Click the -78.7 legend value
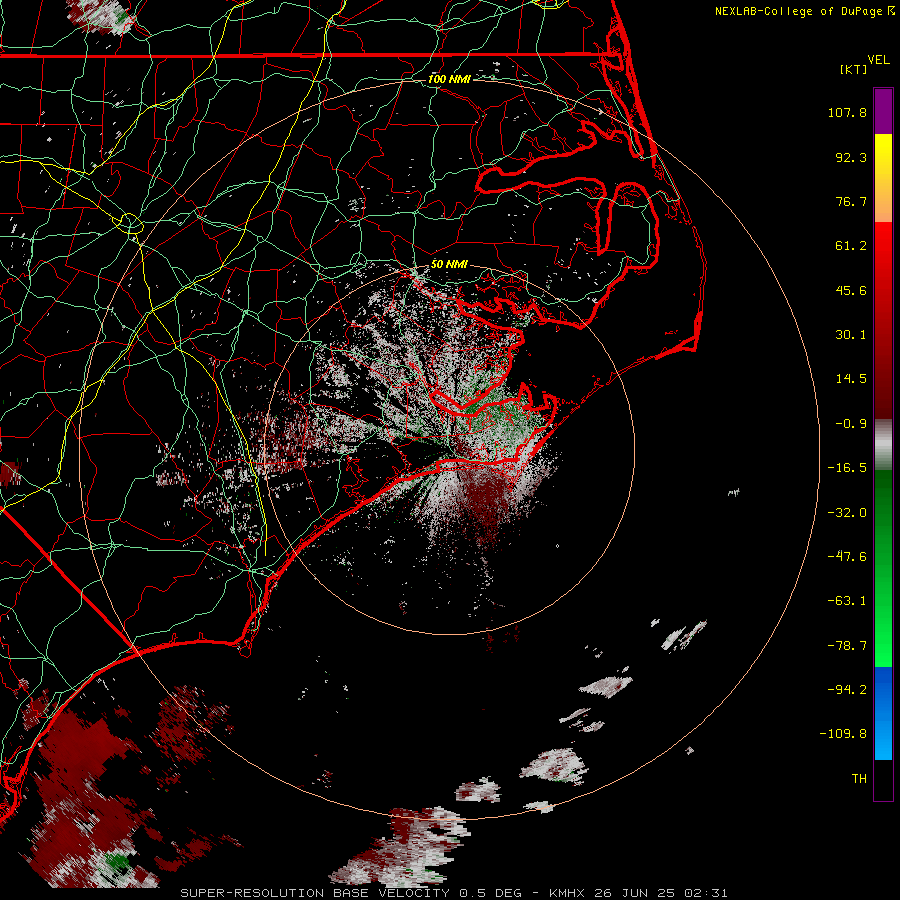This screenshot has width=900, height=900. point(847,645)
